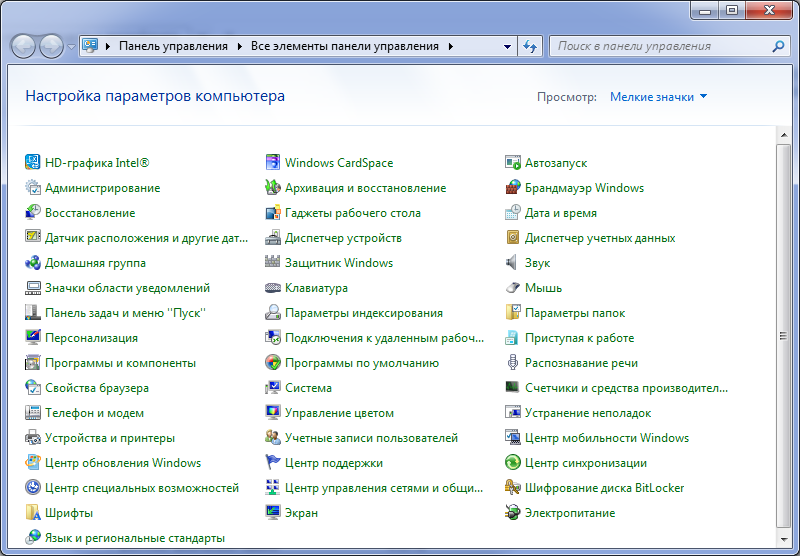This screenshot has height=556, width=800.
Task: Select Все элементы панели управления breadcrumb
Action: [x=344, y=46]
